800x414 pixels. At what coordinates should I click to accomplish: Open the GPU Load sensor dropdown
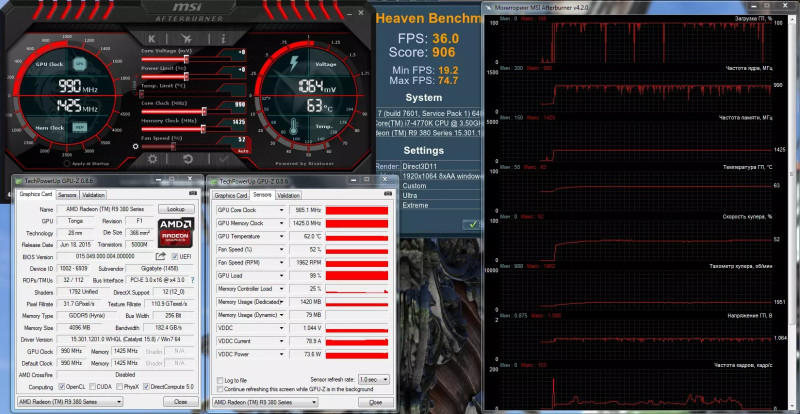[281, 276]
